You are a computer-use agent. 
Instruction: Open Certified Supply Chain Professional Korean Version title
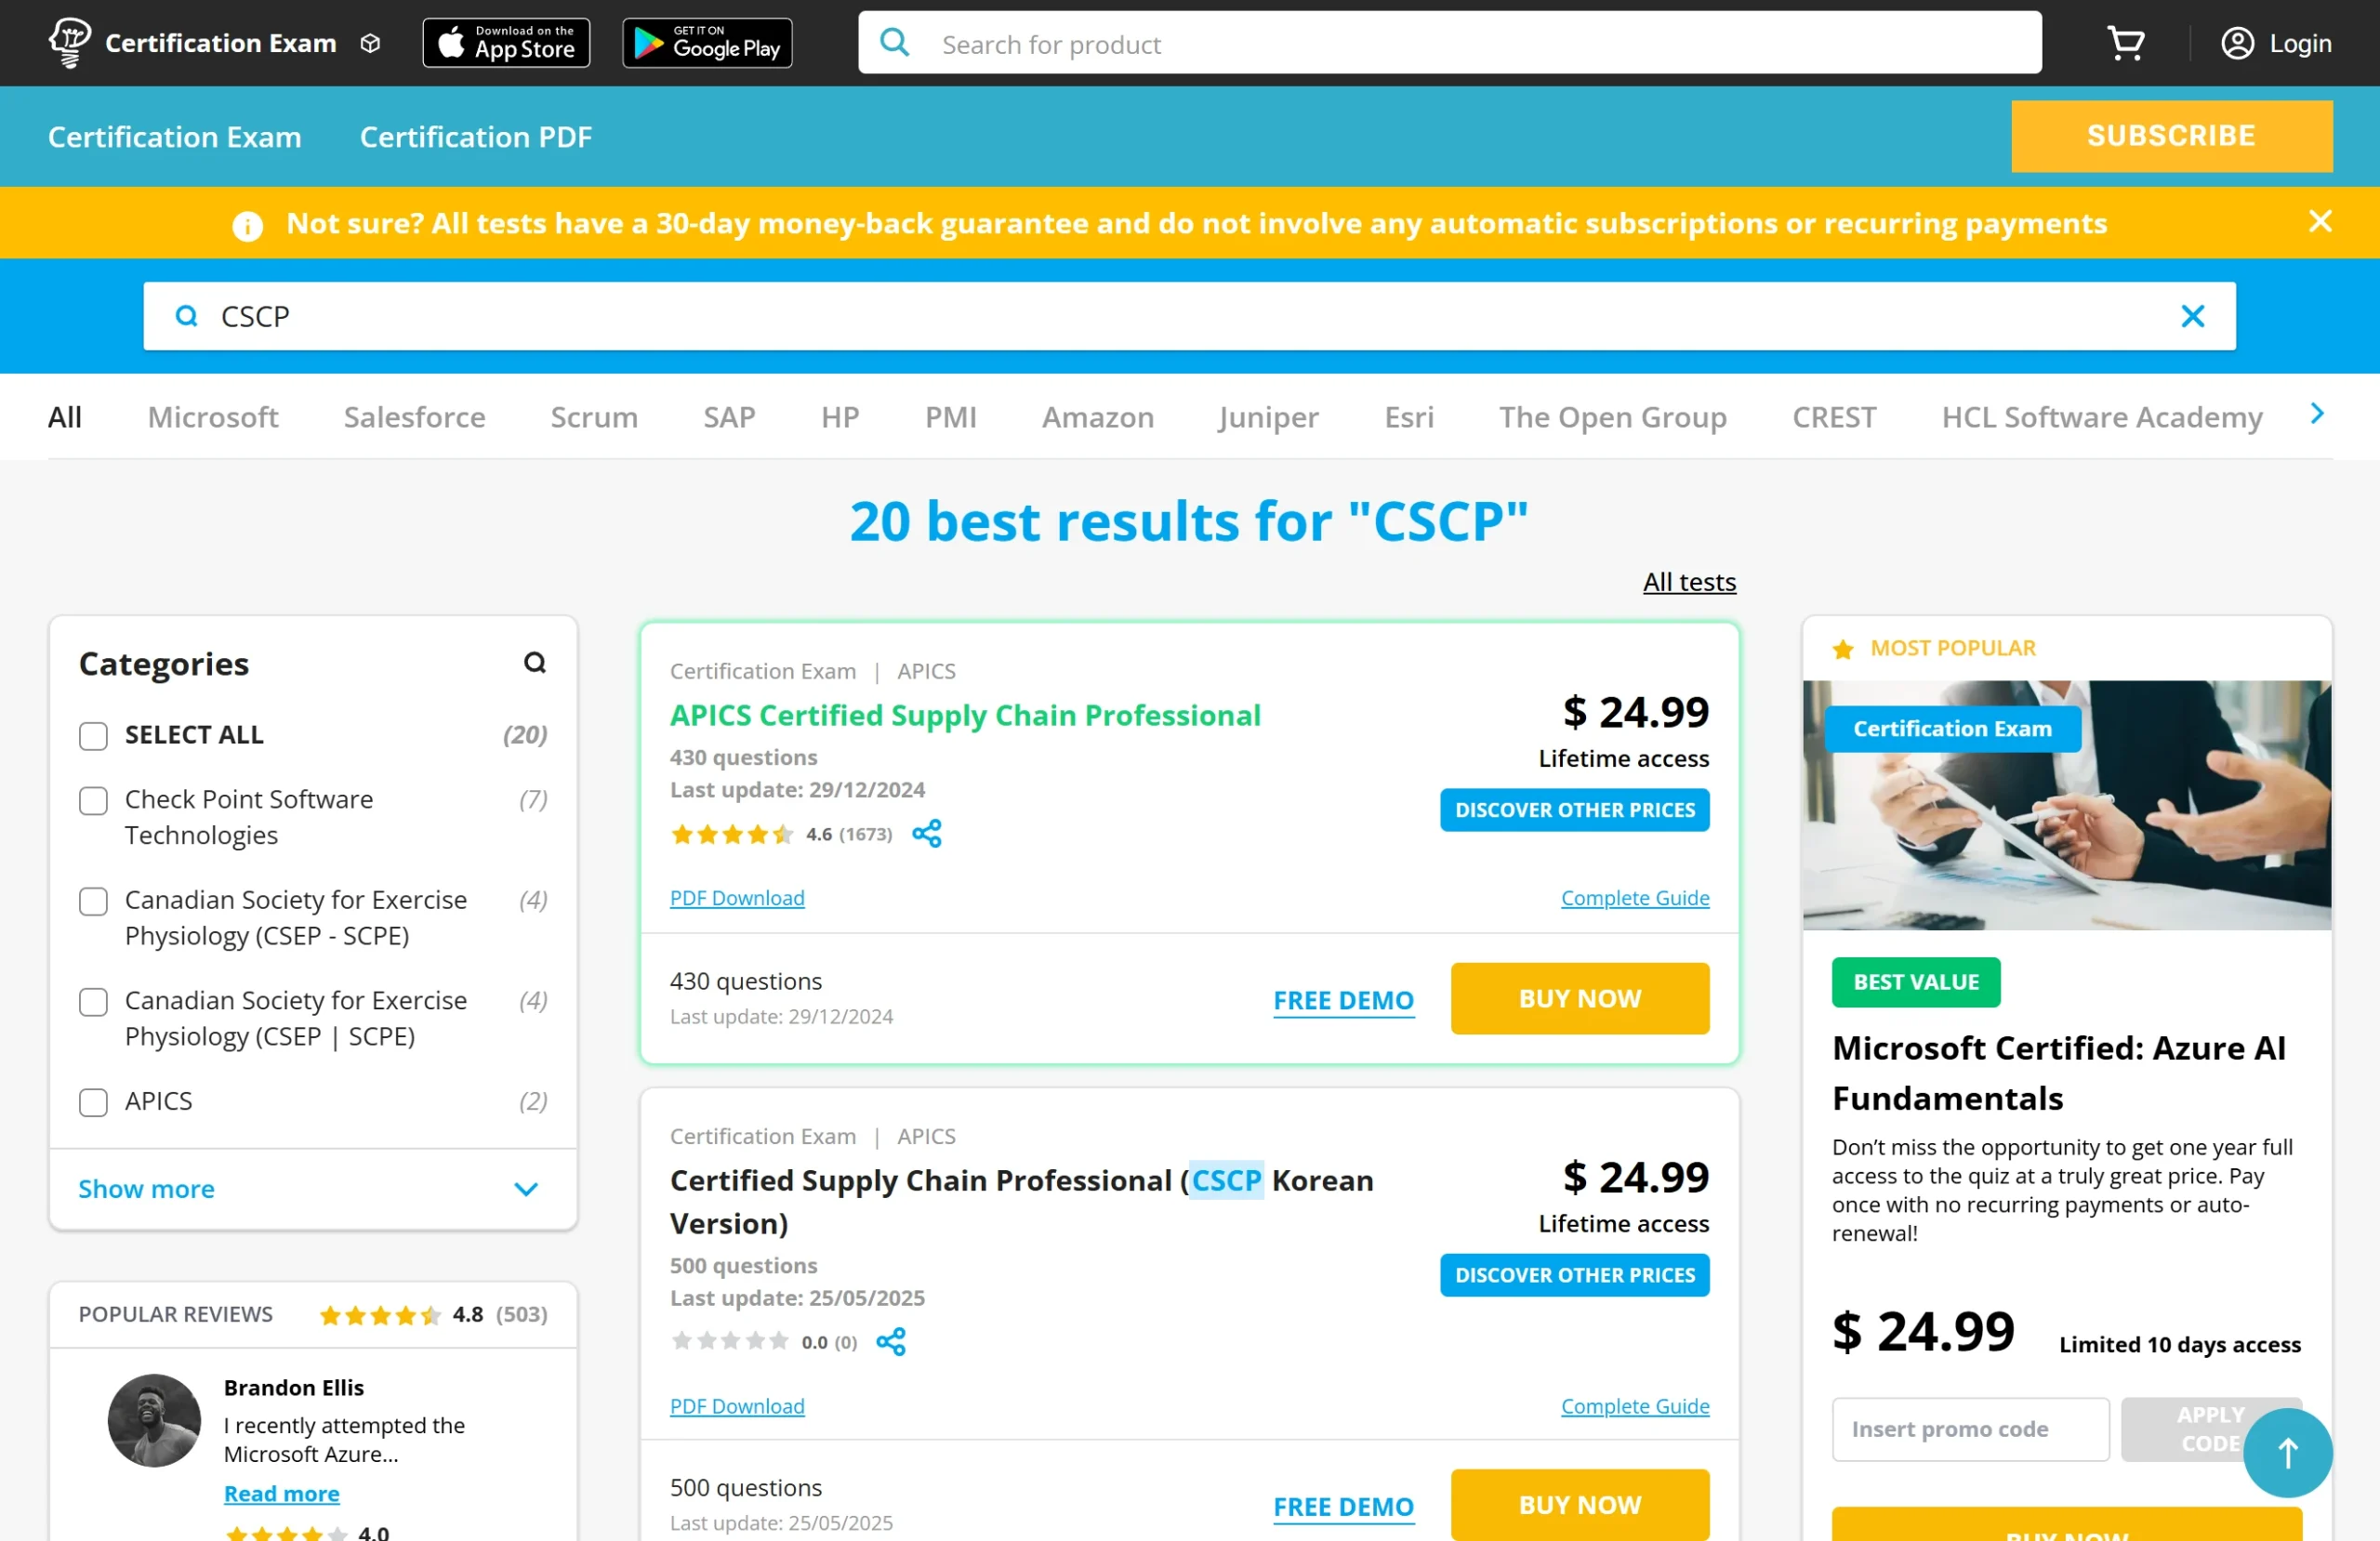point(1021,1201)
